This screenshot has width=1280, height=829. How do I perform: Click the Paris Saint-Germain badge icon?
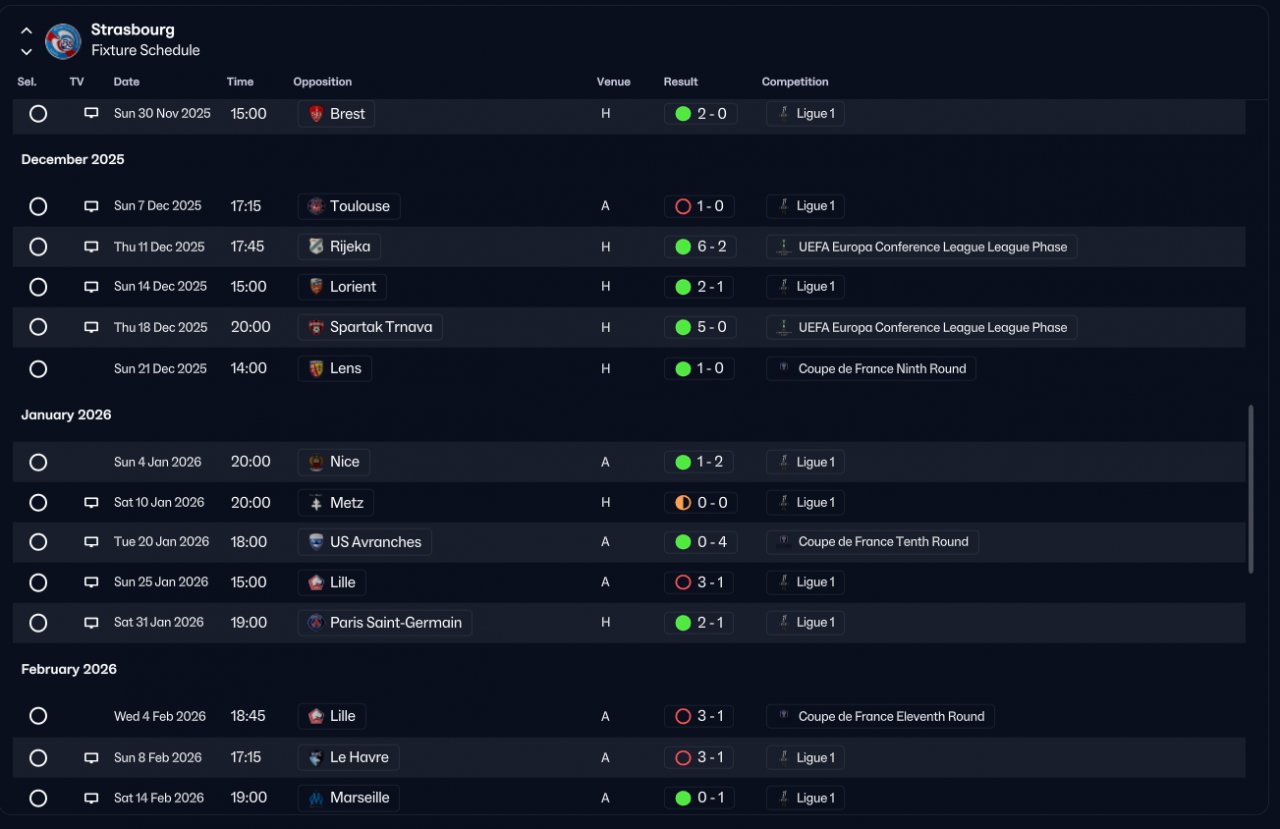316,622
